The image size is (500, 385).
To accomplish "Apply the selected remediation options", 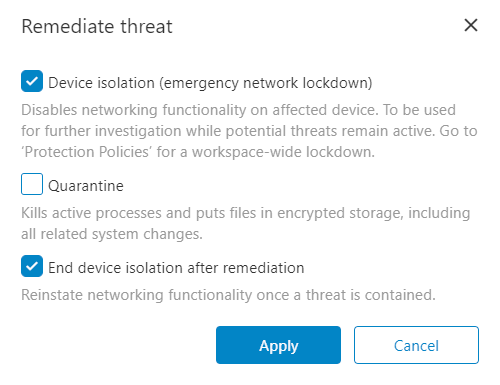I will 278,345.
